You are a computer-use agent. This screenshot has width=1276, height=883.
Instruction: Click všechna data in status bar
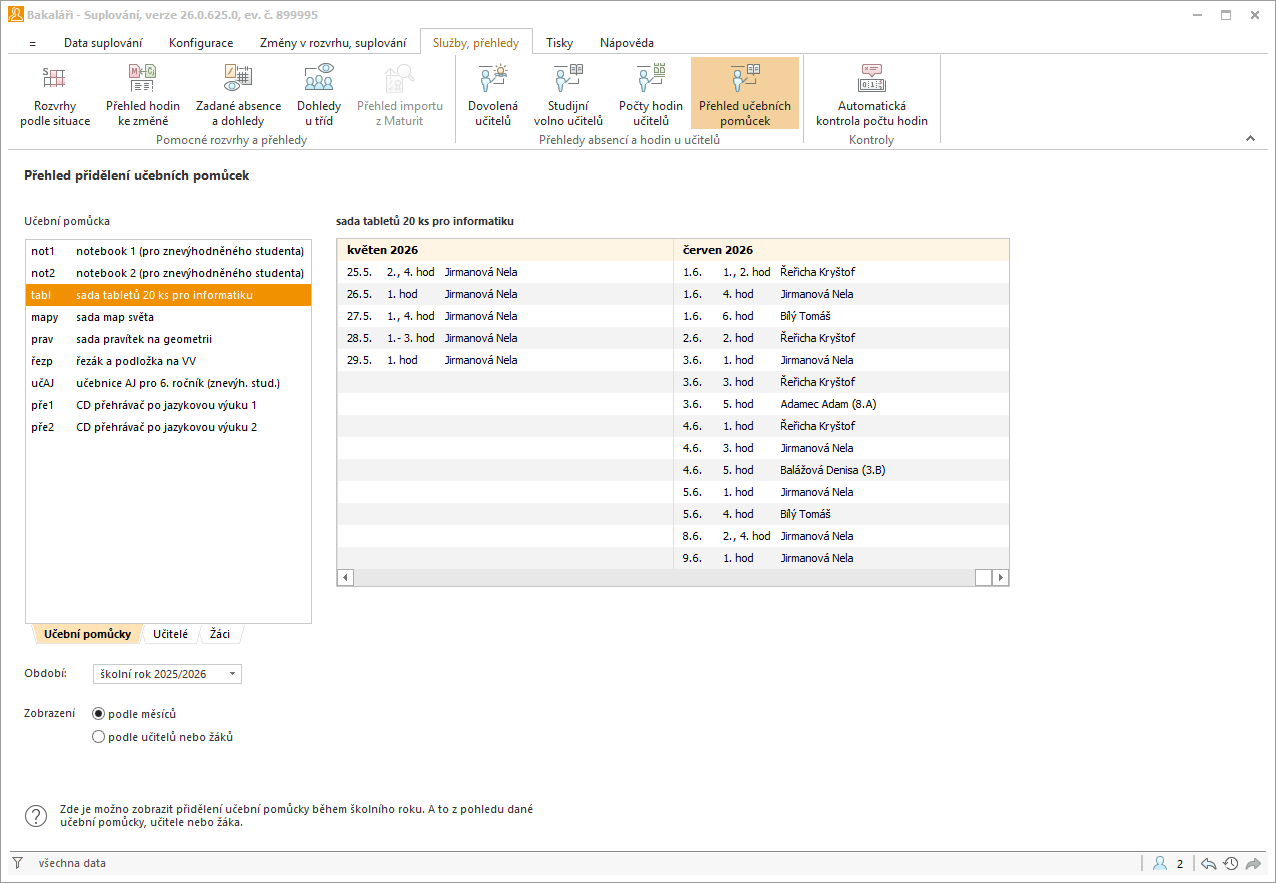coord(72,863)
